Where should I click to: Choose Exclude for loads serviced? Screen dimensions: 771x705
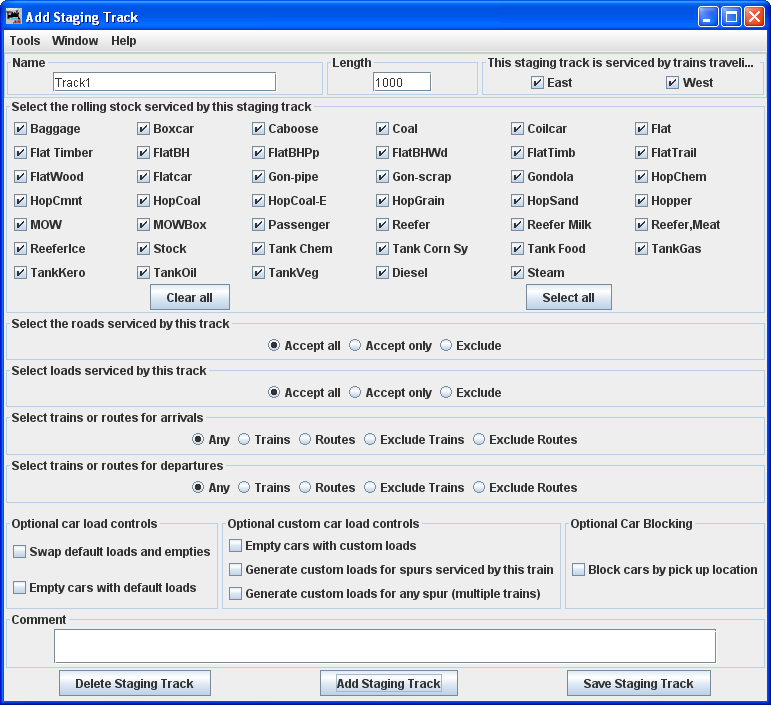(x=446, y=393)
